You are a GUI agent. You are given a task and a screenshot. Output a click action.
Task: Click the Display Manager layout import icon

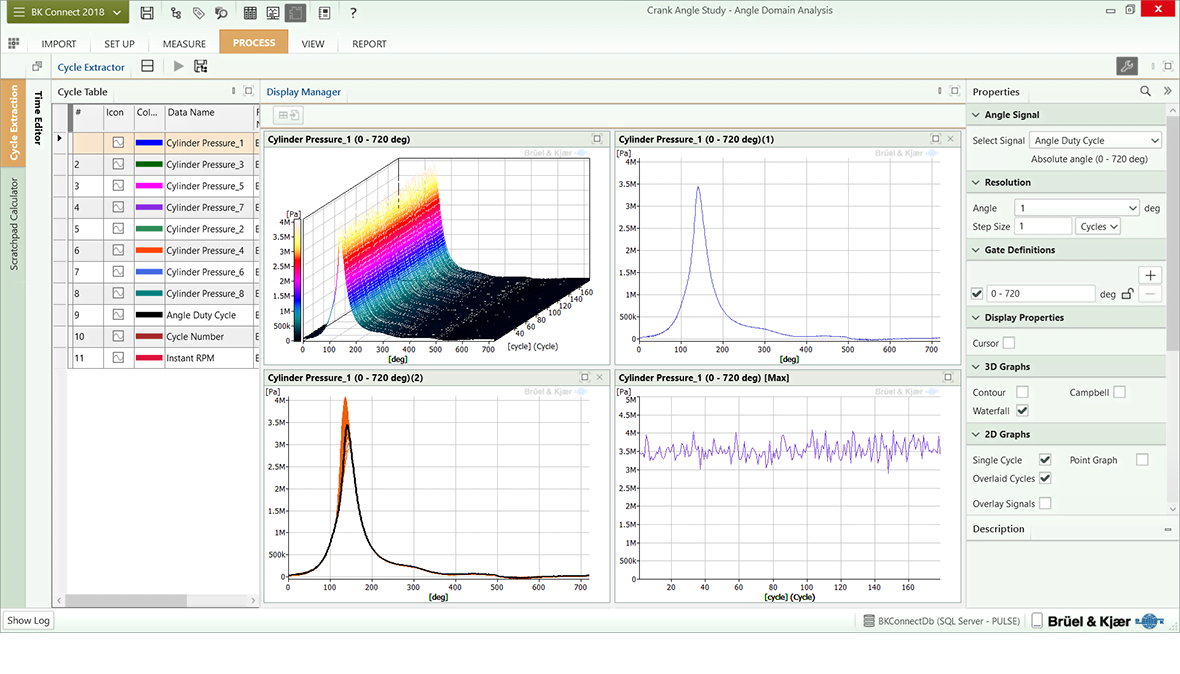(289, 115)
